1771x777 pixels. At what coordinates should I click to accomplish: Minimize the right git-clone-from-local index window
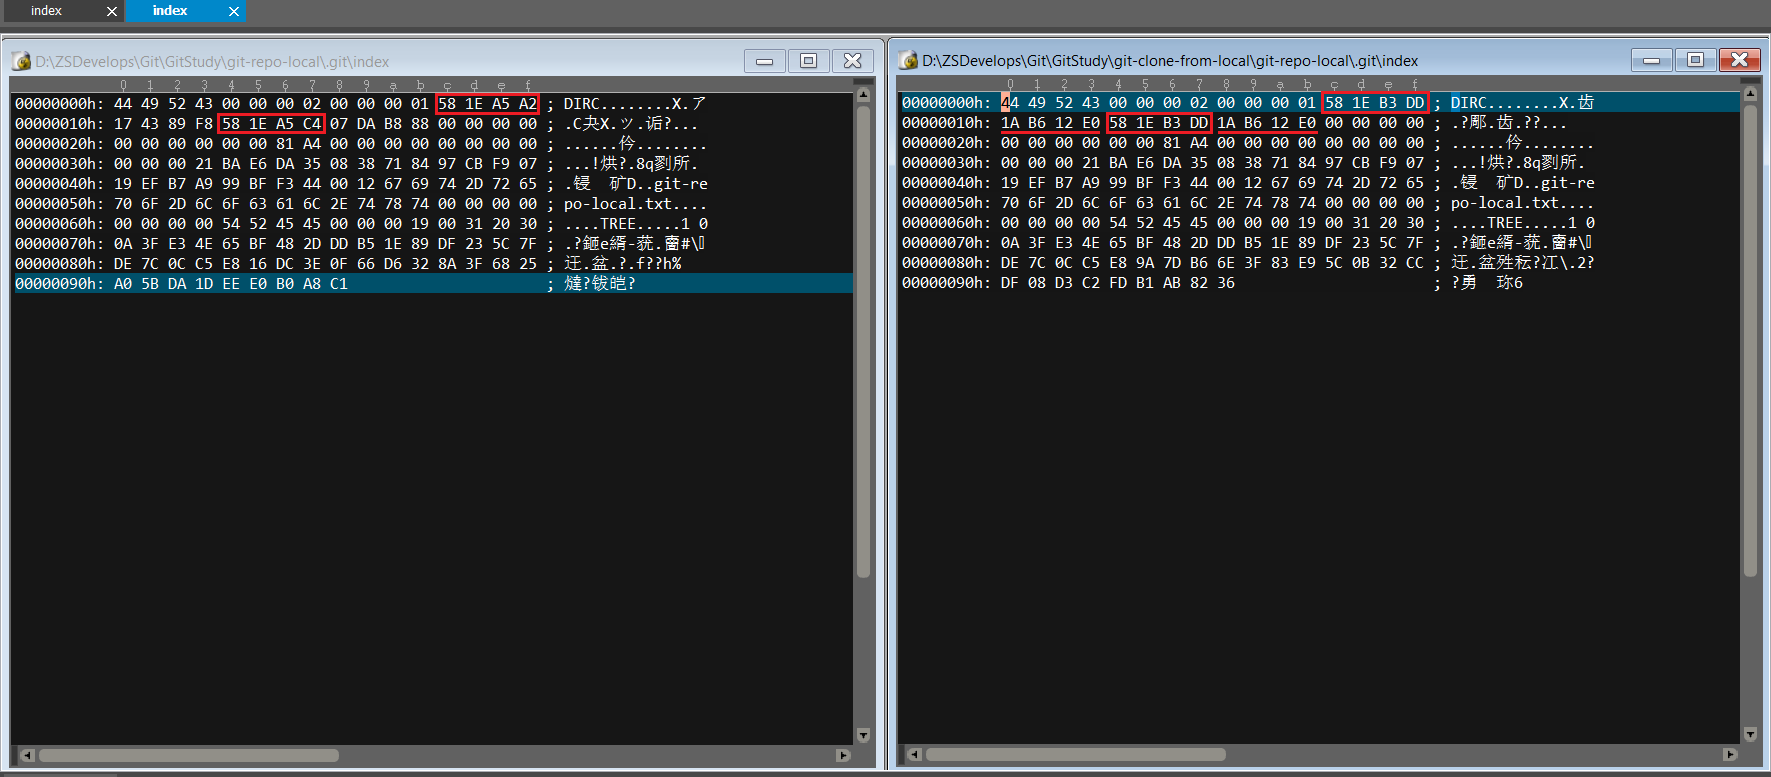point(1652,60)
